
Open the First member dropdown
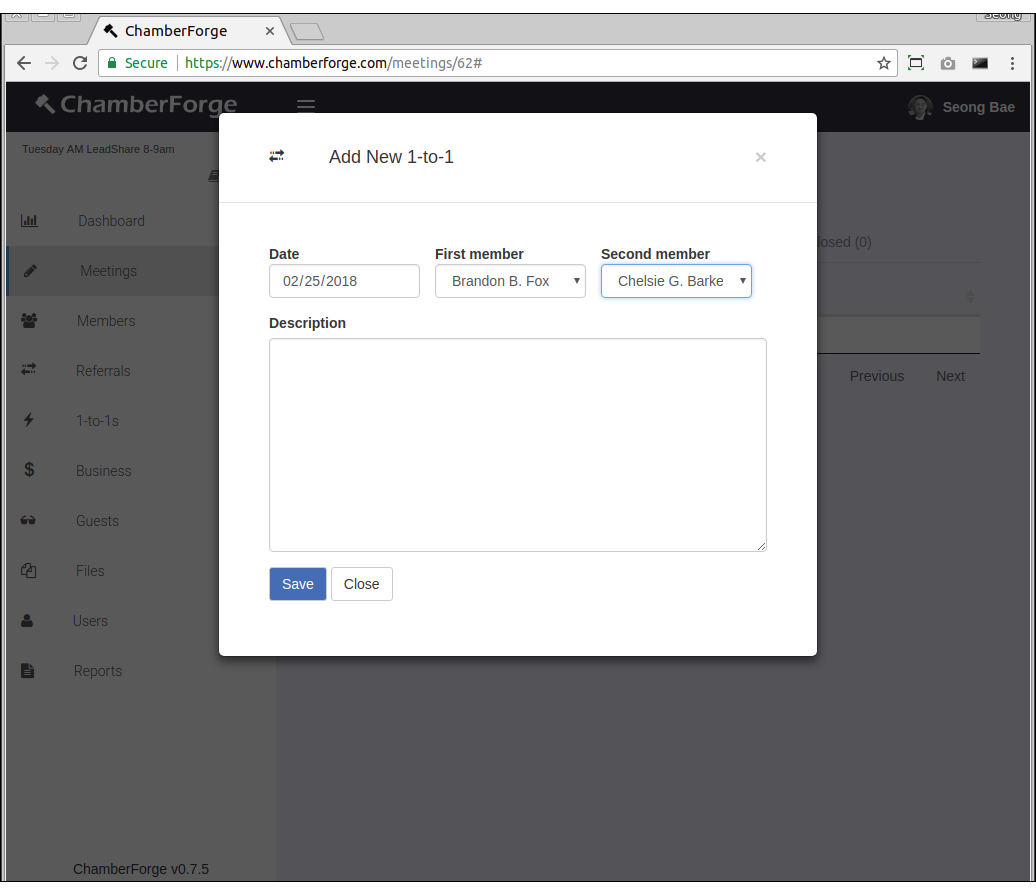tap(510, 281)
